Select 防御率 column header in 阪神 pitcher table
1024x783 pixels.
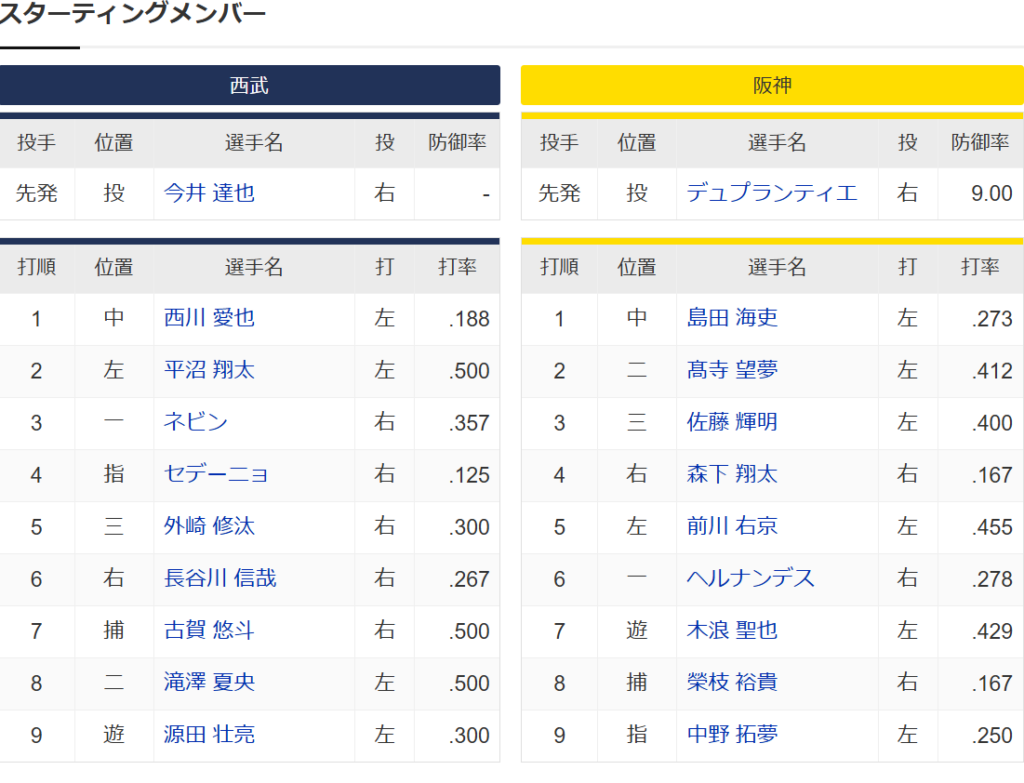(x=980, y=142)
